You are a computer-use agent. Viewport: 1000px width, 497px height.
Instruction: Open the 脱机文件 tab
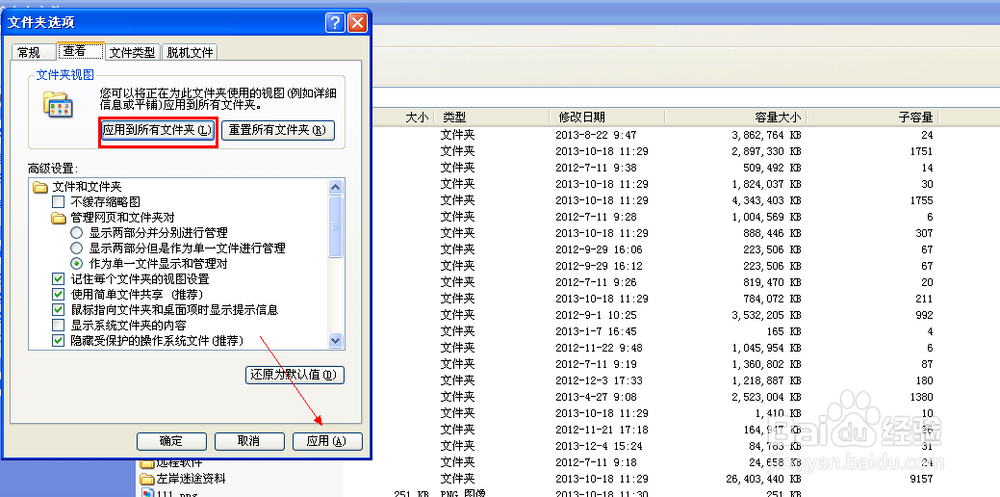click(x=190, y=52)
